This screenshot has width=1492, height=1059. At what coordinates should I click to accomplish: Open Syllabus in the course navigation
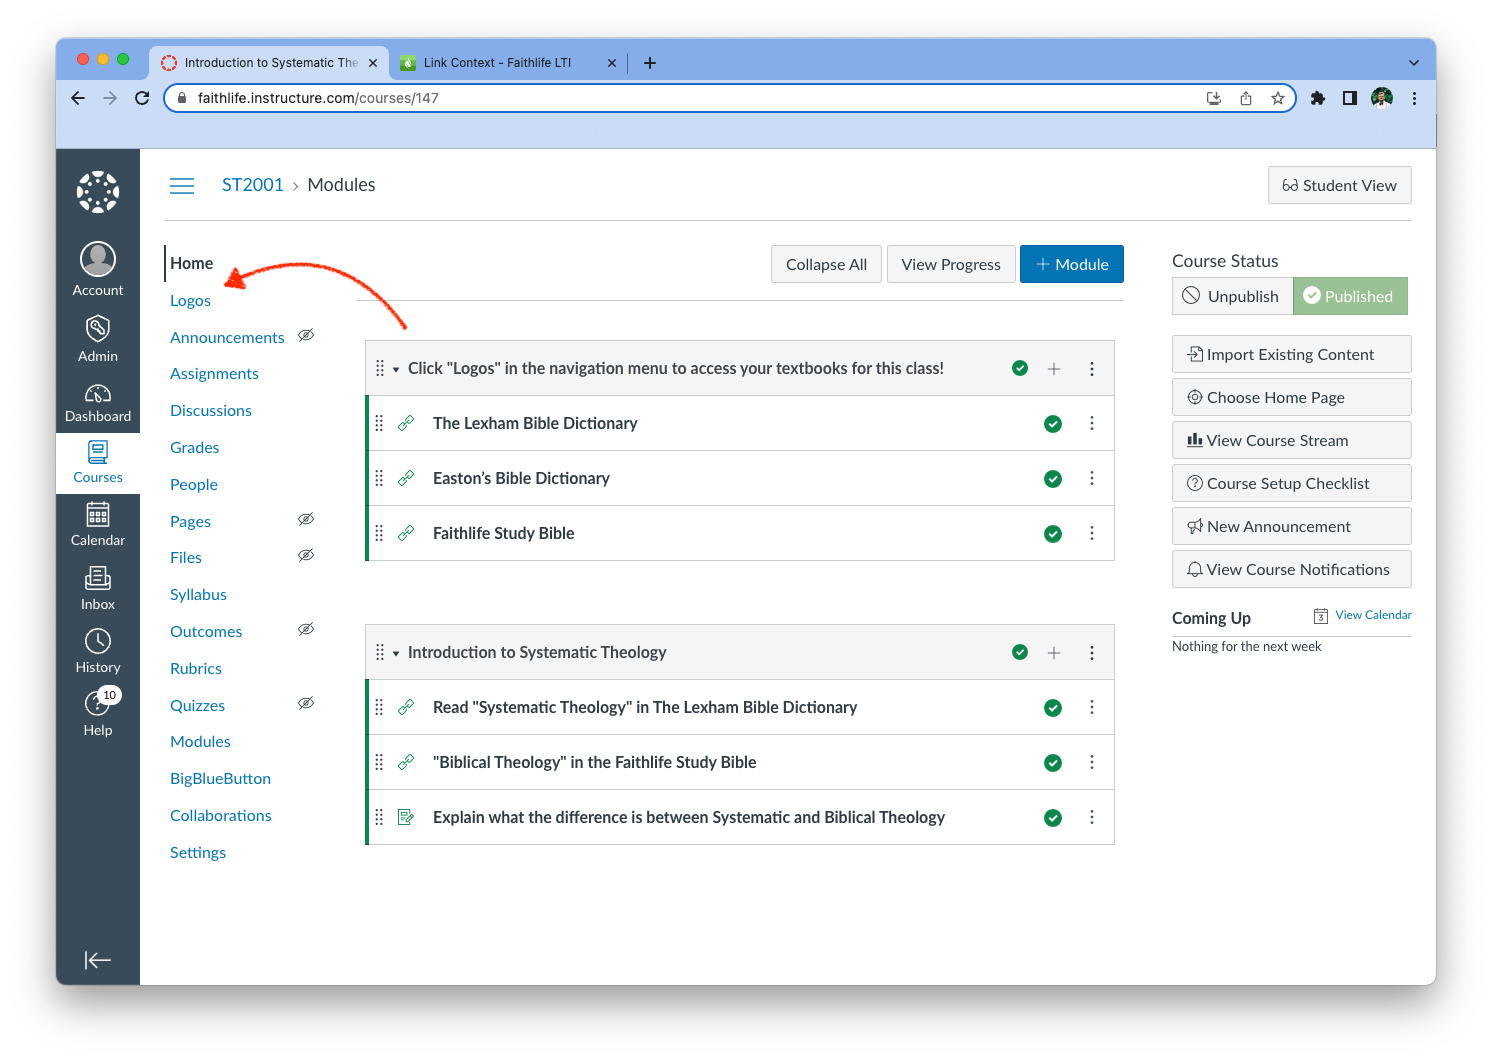pos(198,595)
